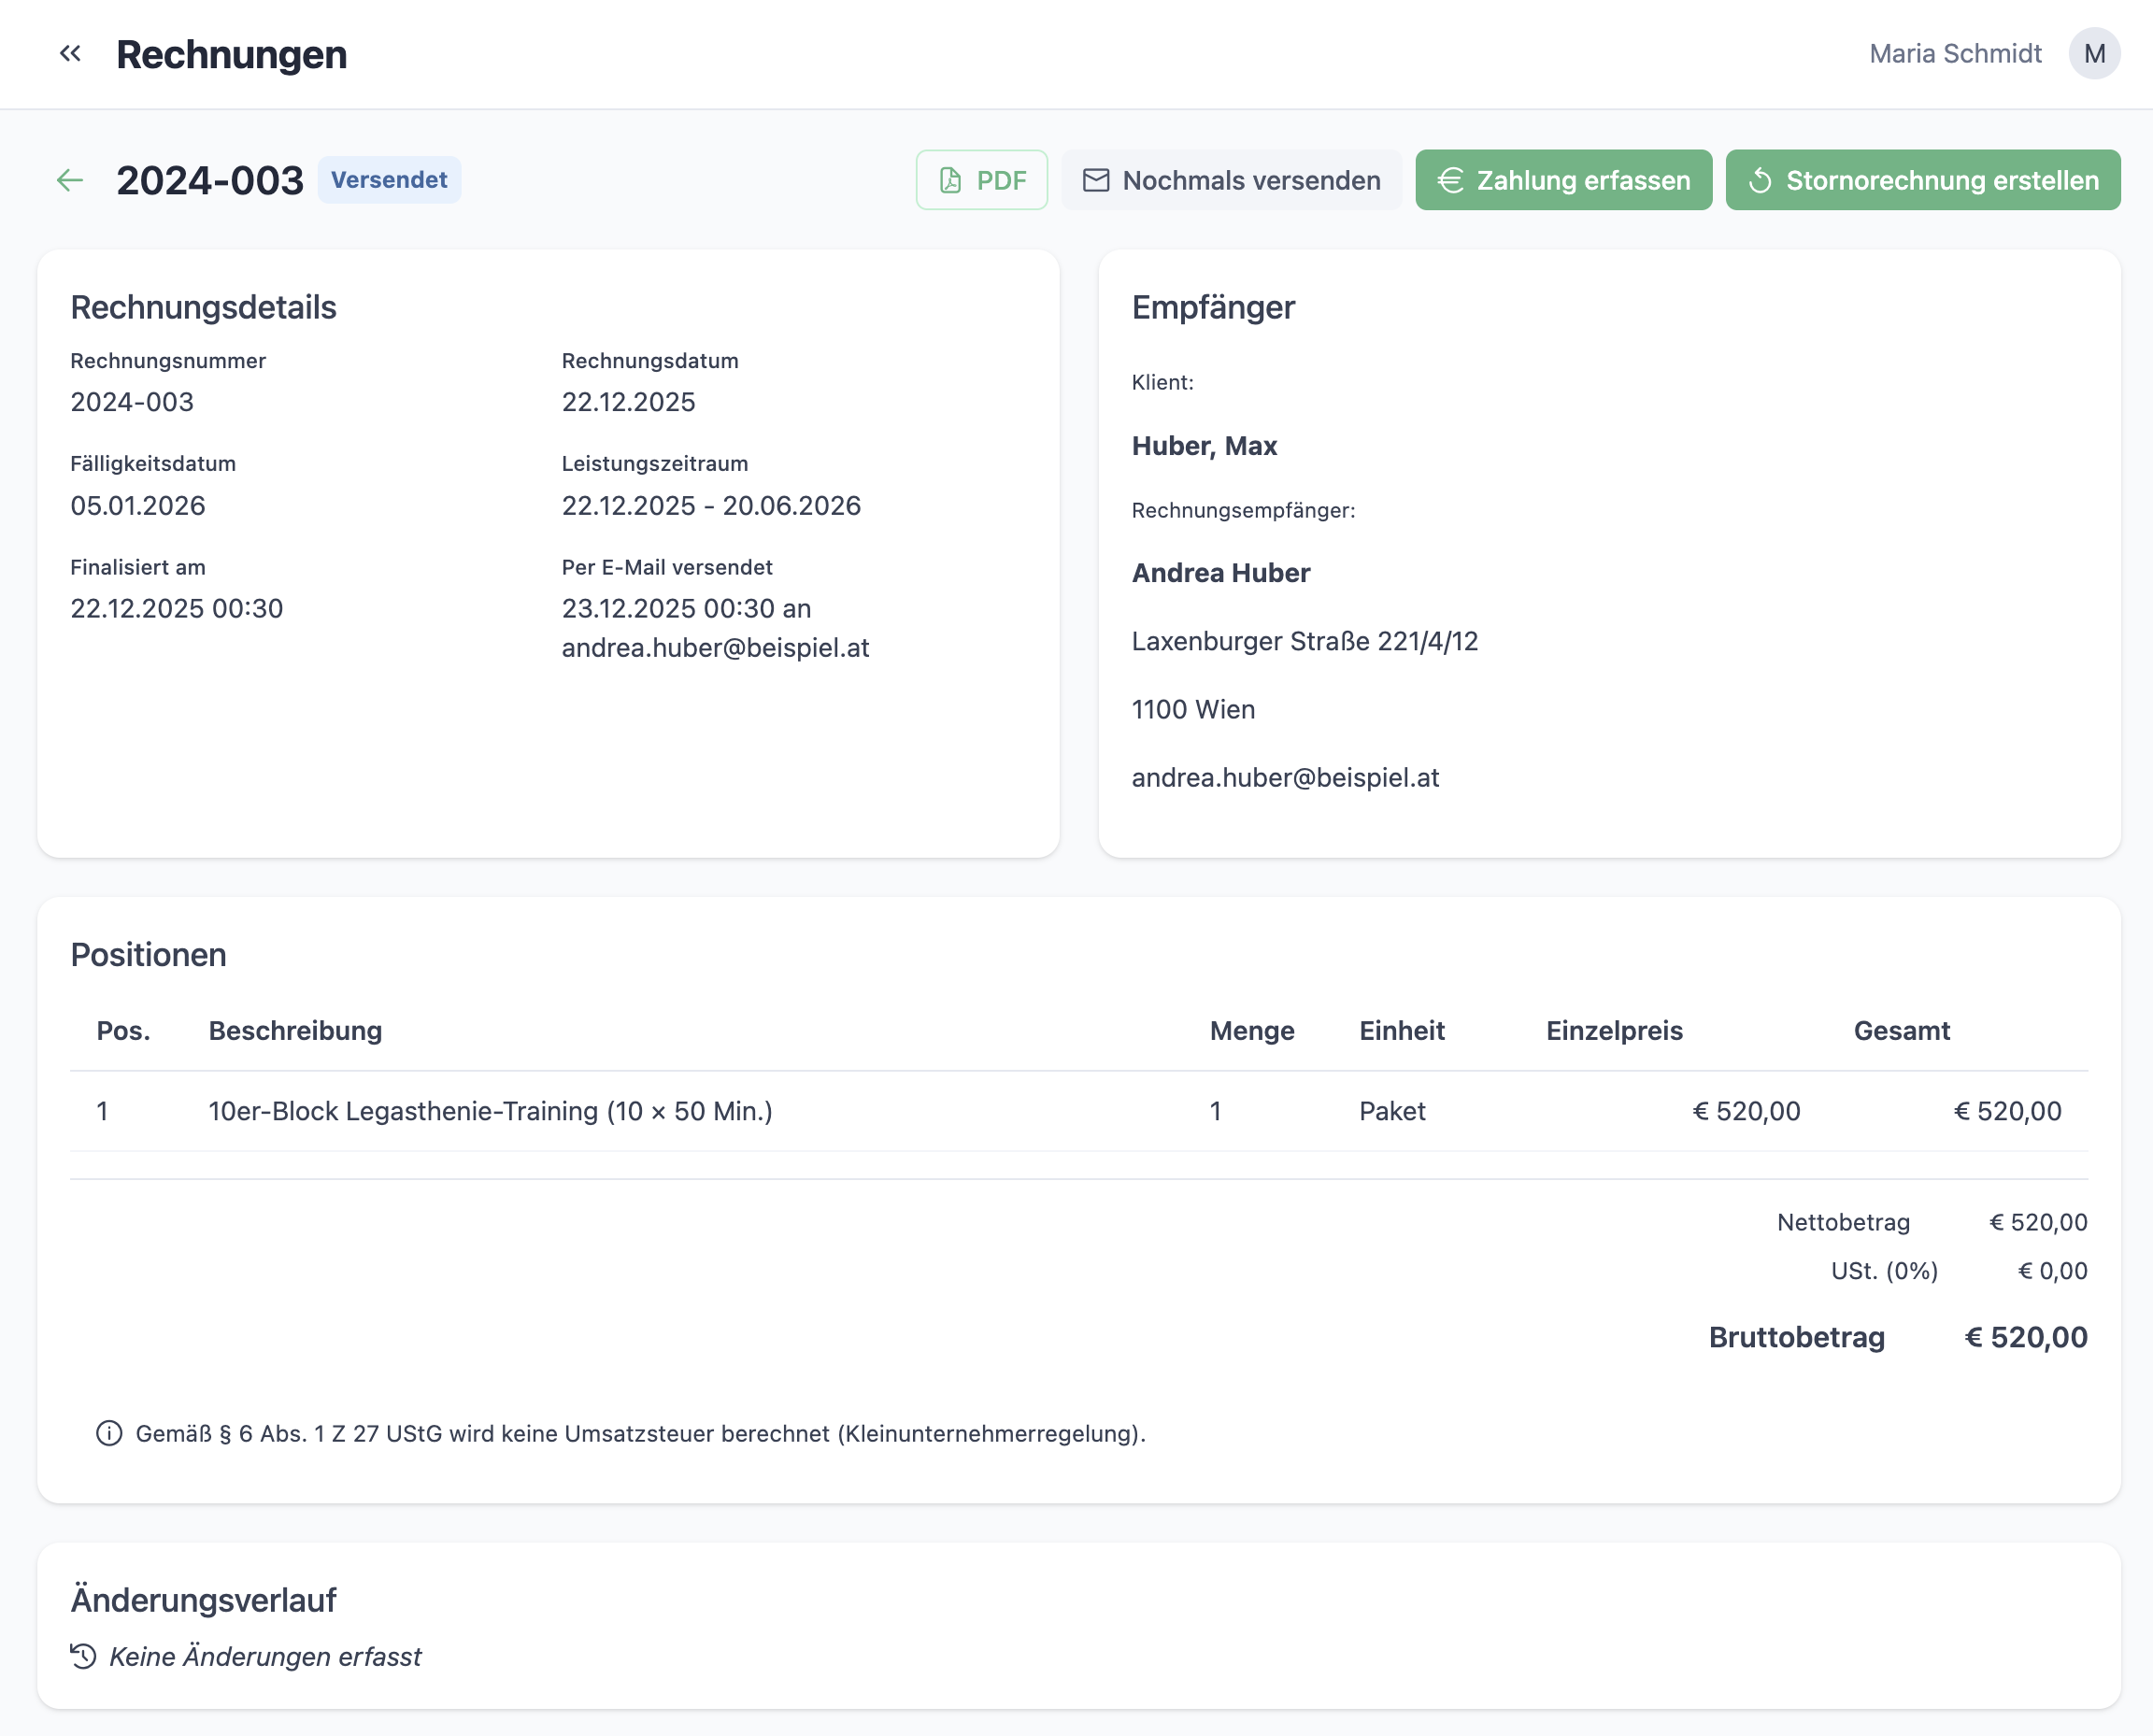This screenshot has width=2153, height=1736.
Task: Click the Versendet status badge
Action: pos(389,180)
